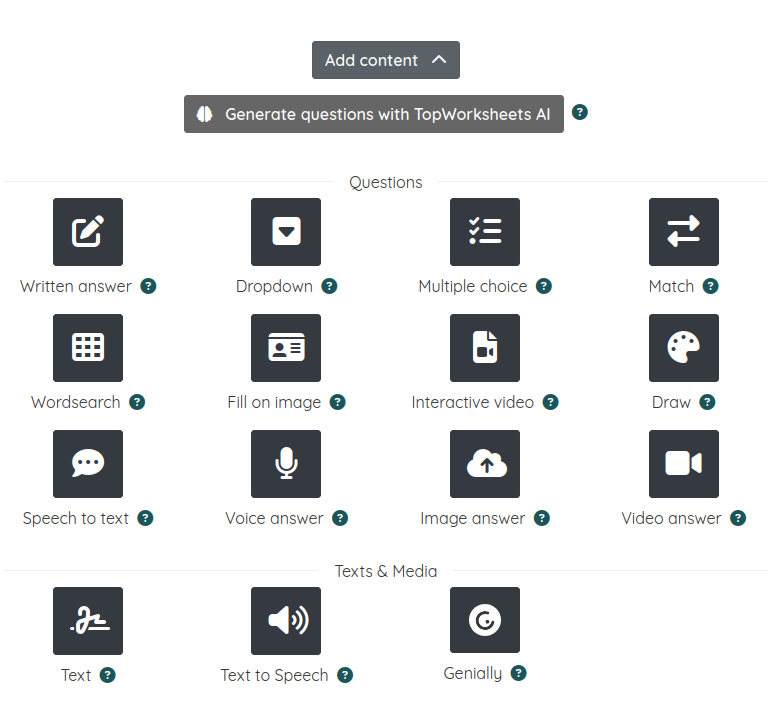Image resolution: width=784 pixels, height=728 pixels.
Task: Click the Speech to text label
Action: click(76, 518)
